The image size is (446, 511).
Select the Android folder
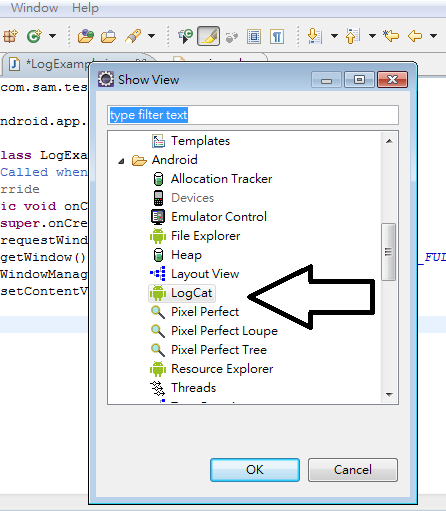tap(174, 160)
